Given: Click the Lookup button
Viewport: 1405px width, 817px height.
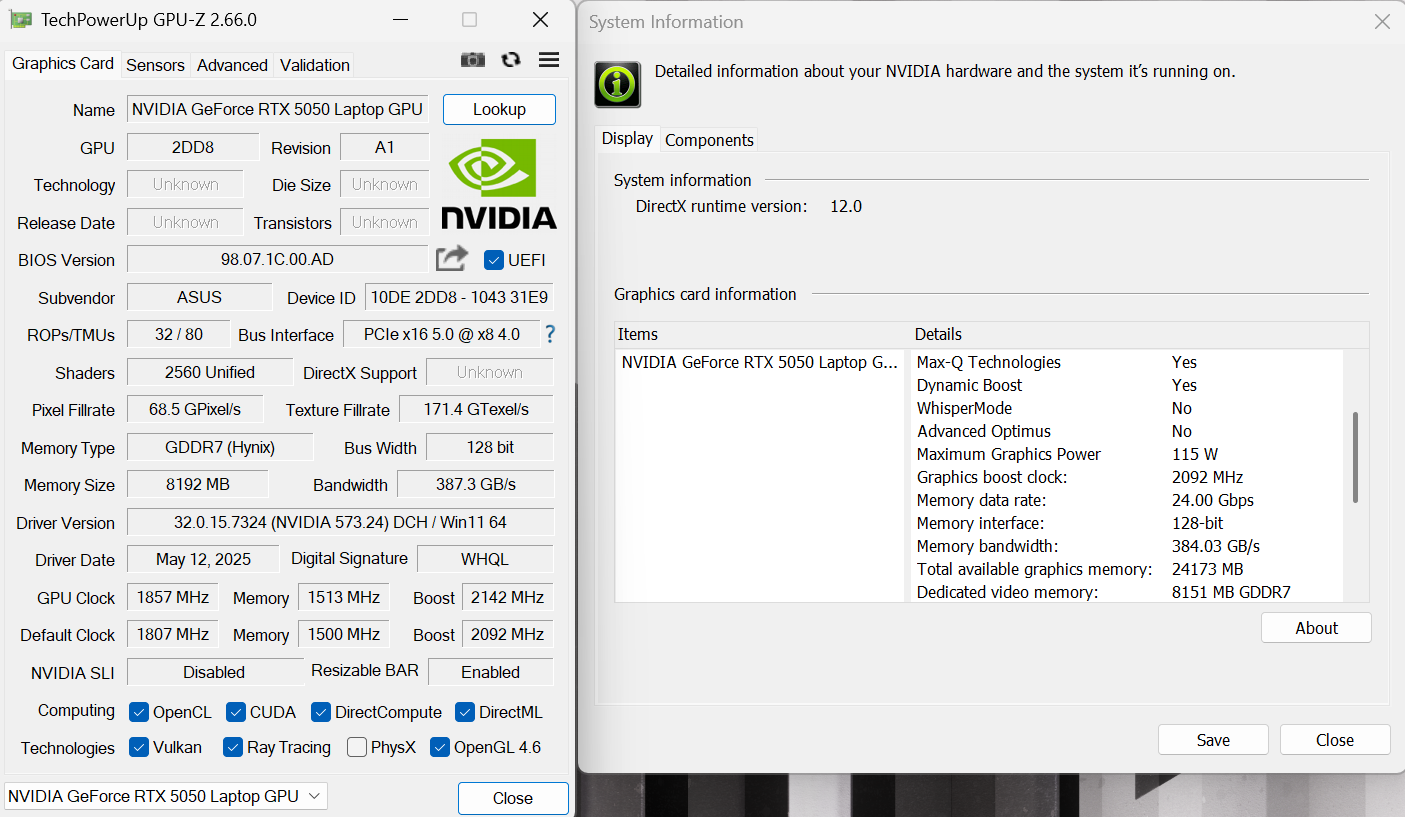Looking at the screenshot, I should [498, 109].
